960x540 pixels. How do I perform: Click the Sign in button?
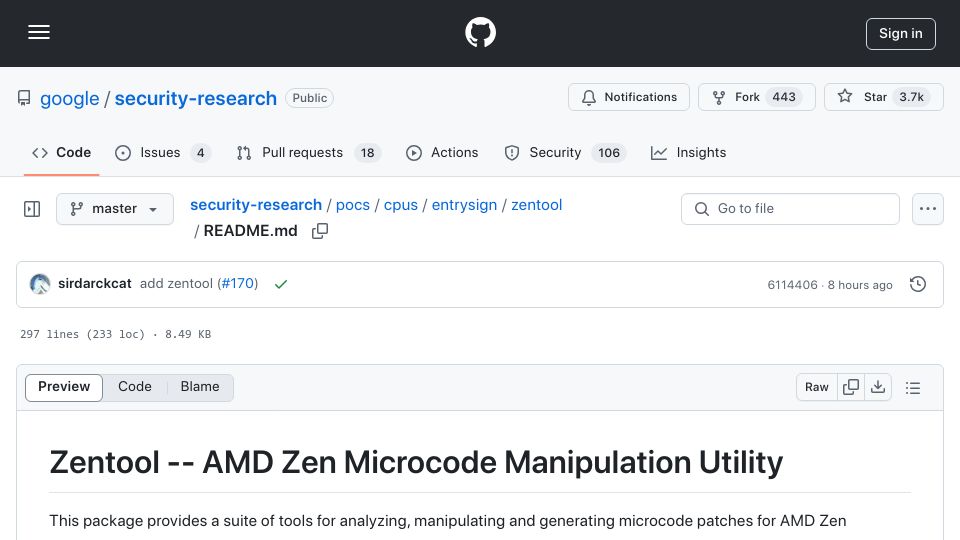(x=901, y=34)
